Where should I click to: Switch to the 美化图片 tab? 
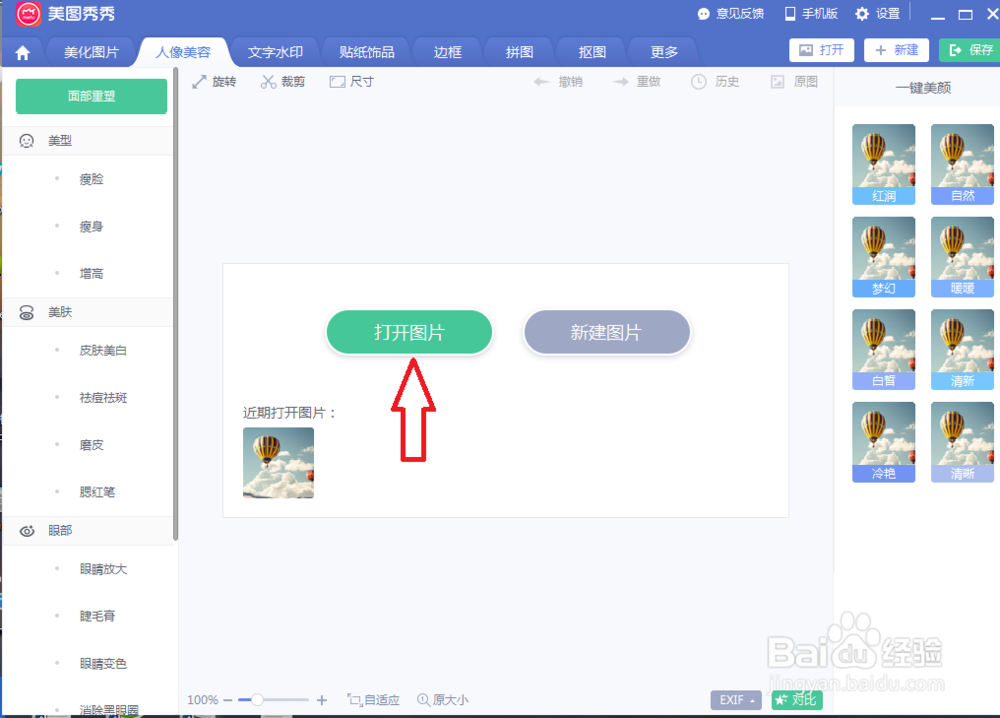click(x=91, y=51)
